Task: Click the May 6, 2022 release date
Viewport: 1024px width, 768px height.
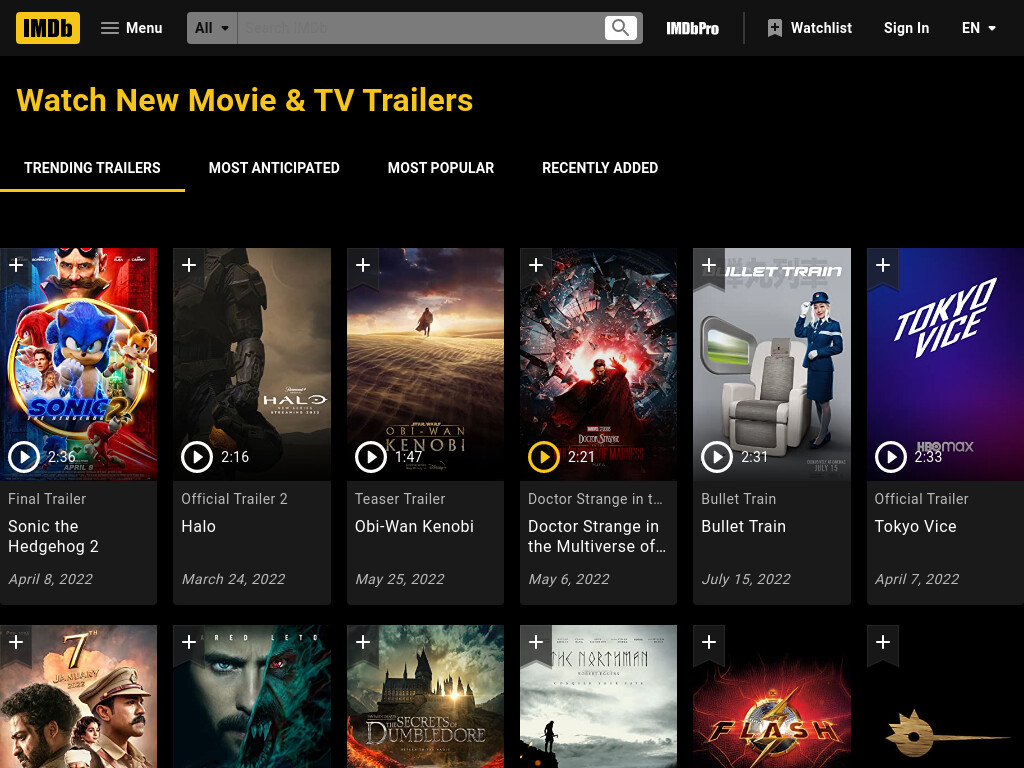Action: click(569, 579)
